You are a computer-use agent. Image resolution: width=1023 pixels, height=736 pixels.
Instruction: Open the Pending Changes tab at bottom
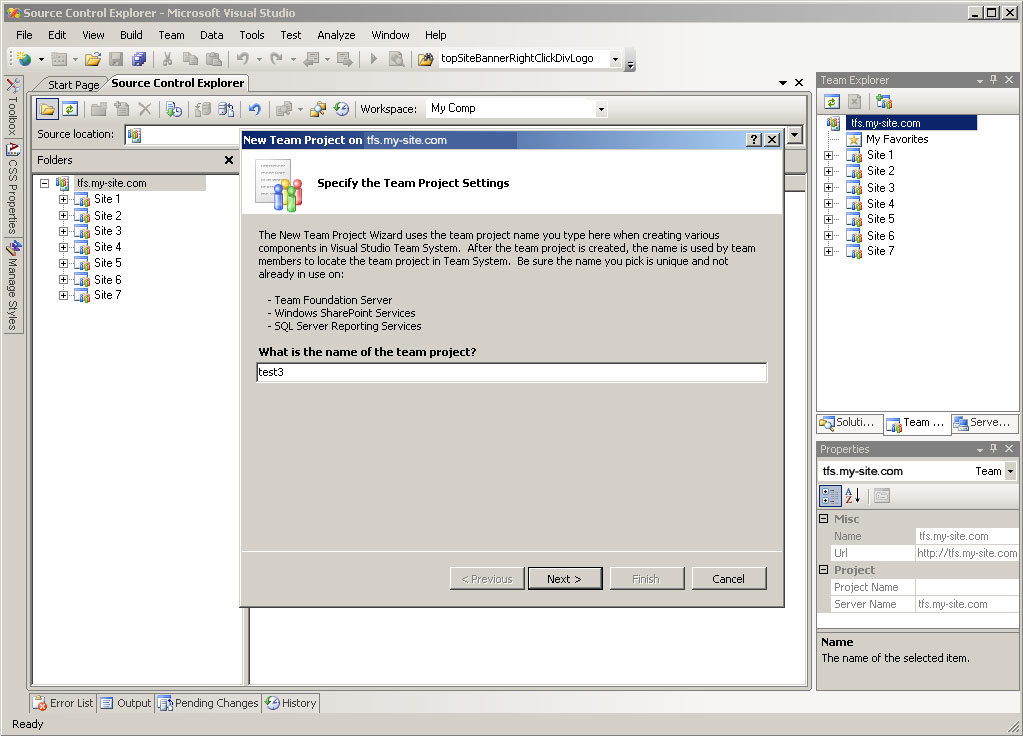click(x=209, y=703)
